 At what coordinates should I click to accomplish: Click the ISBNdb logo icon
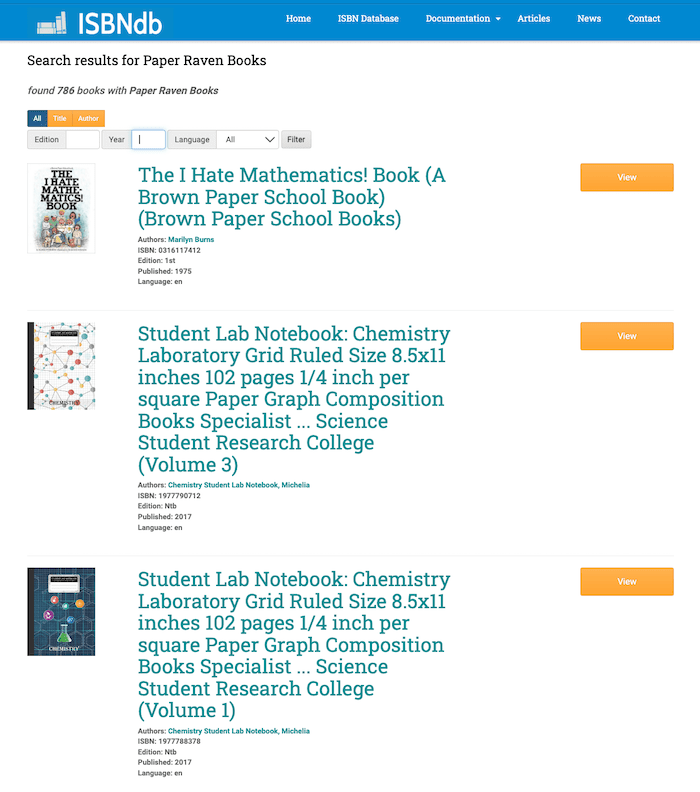[51, 22]
